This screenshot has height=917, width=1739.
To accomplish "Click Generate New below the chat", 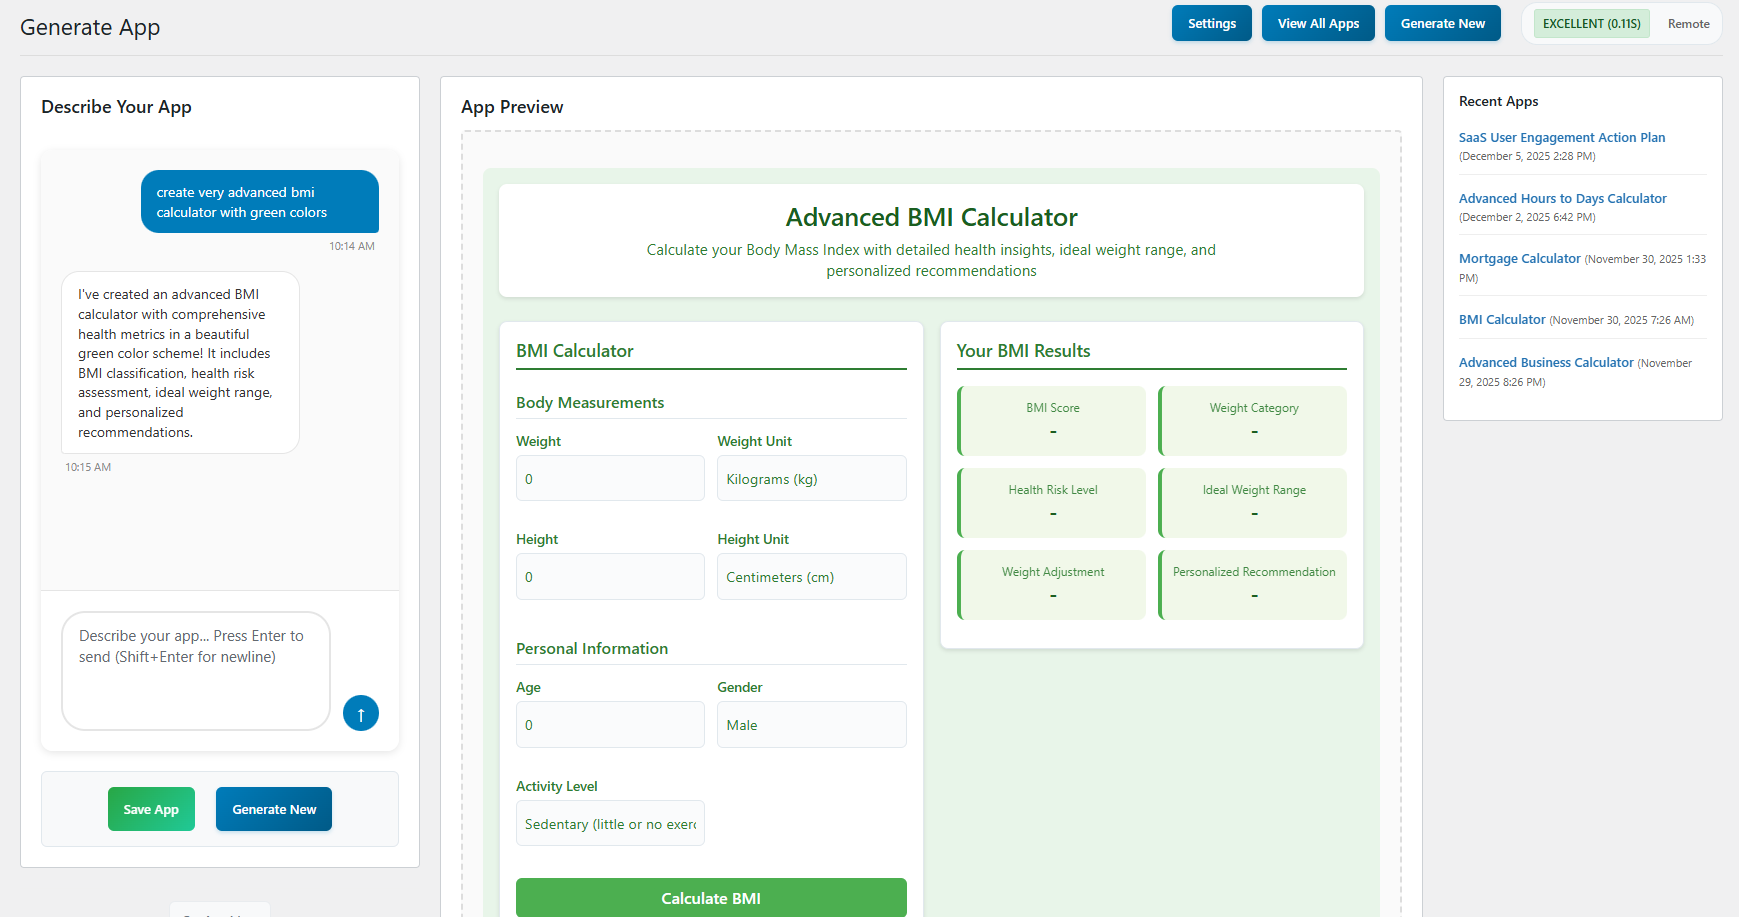I will (x=274, y=809).
